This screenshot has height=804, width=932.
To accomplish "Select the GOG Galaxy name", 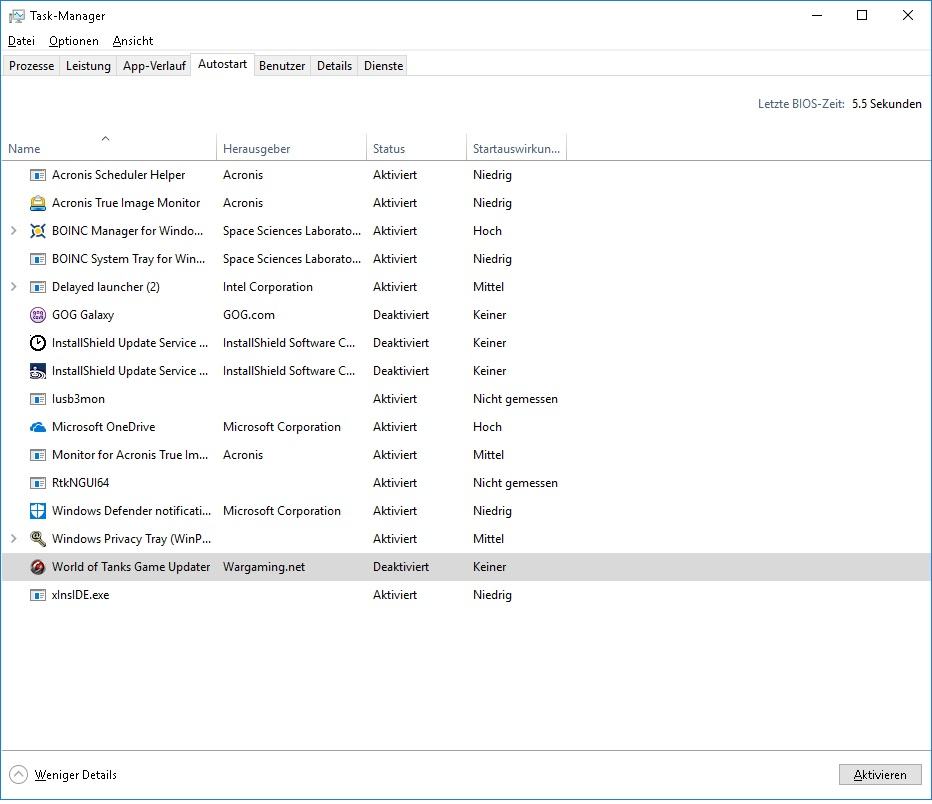I will tap(83, 315).
